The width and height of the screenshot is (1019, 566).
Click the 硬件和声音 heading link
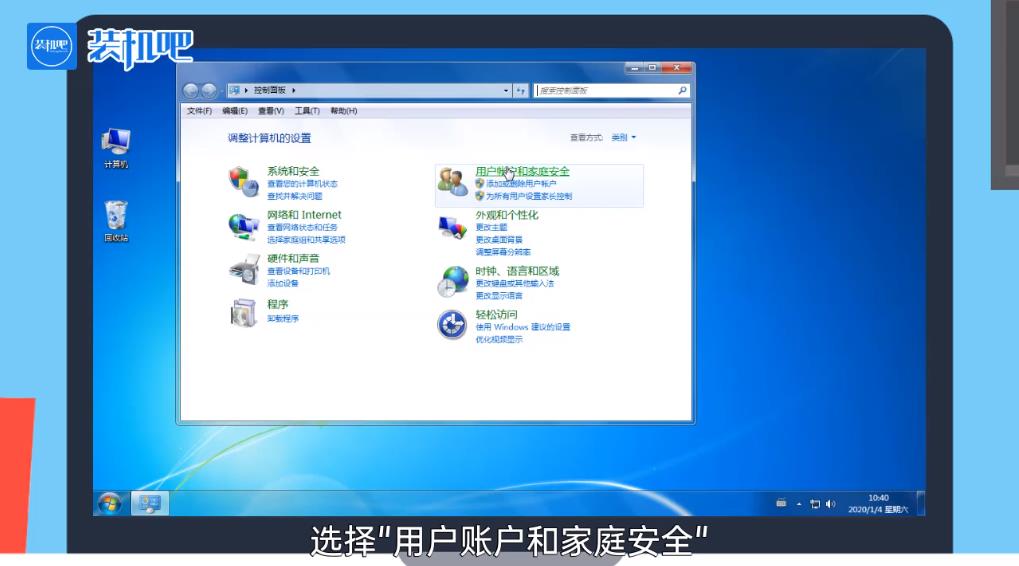(x=293, y=258)
